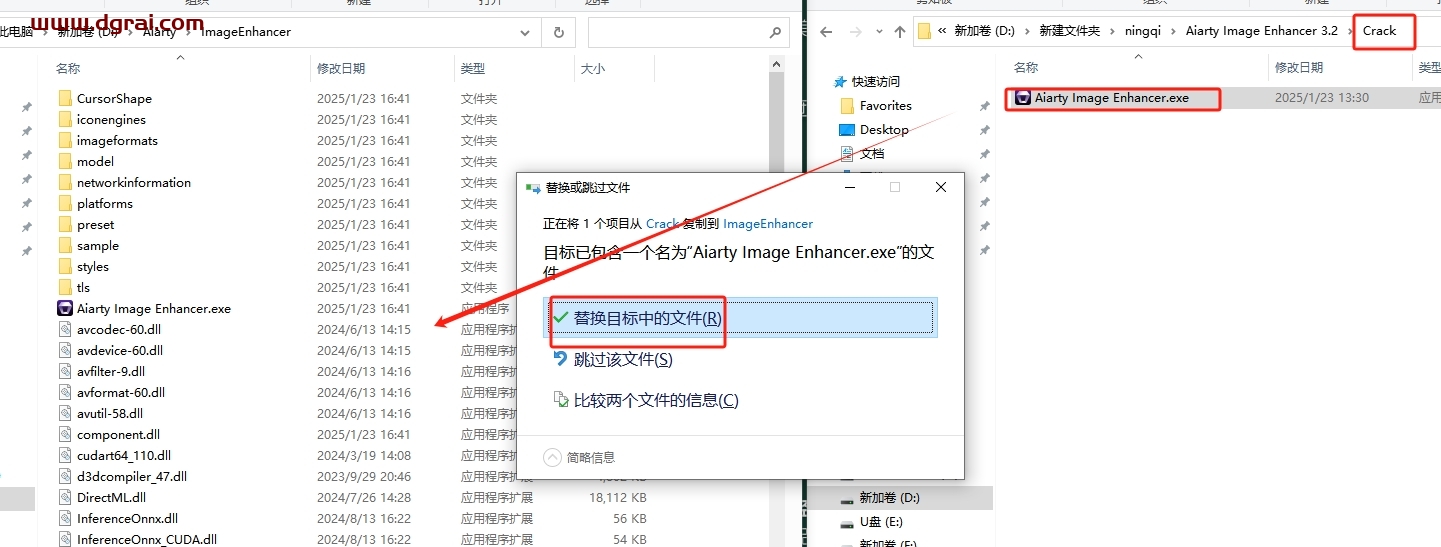Screen dimensions: 1441x547
Task: Click the Quick access star icon
Action: click(x=840, y=81)
